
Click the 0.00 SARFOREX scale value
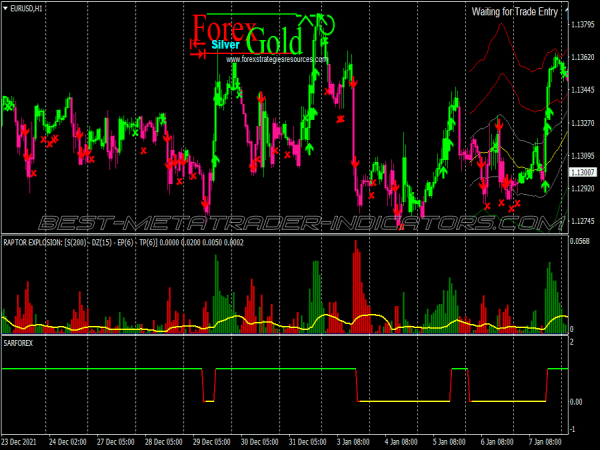click(x=577, y=402)
